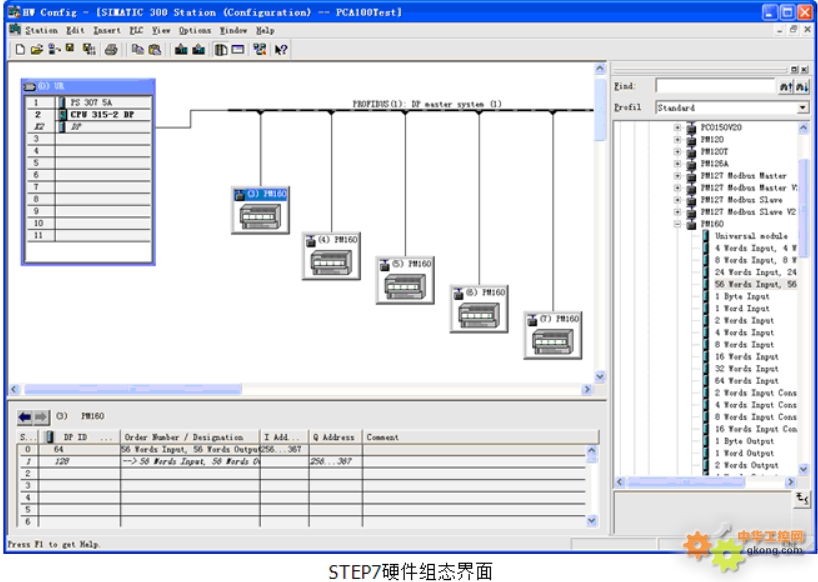Open the Options menu
Image resolution: width=818 pixels, height=582 pixels.
pos(195,30)
